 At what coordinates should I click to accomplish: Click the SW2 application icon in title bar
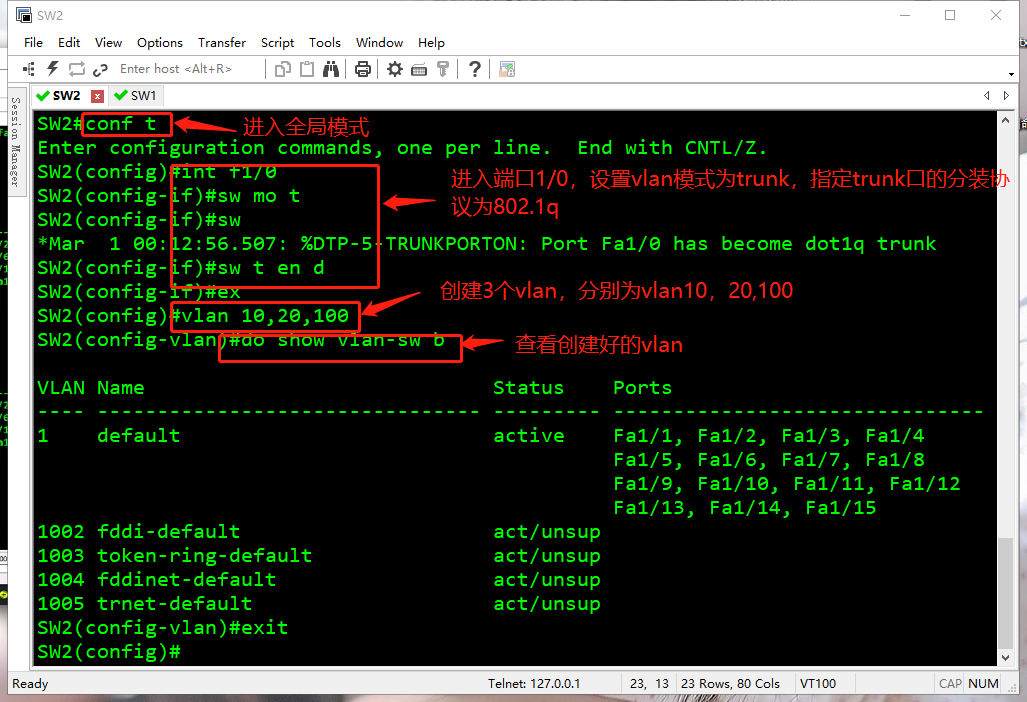[24, 15]
